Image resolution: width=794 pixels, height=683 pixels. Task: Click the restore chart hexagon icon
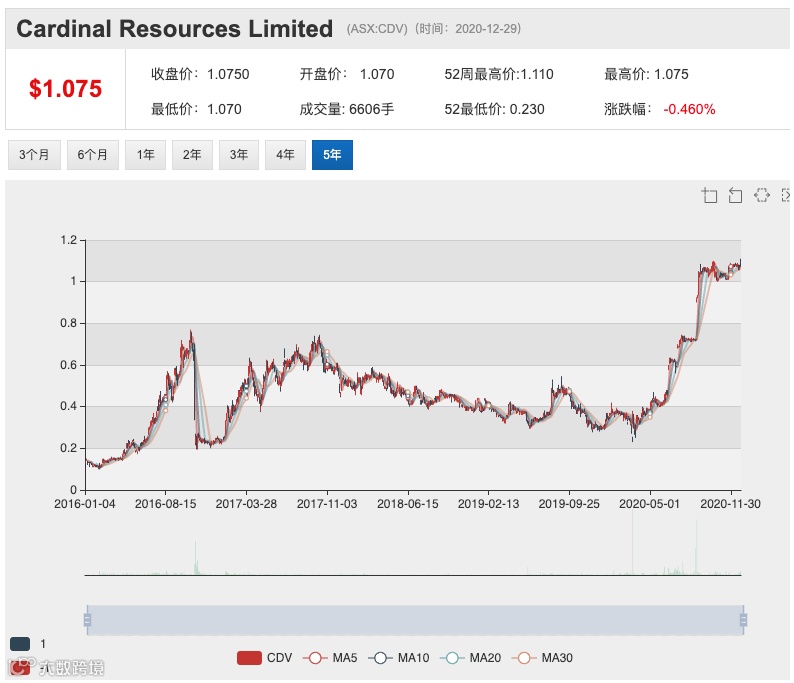(762, 195)
